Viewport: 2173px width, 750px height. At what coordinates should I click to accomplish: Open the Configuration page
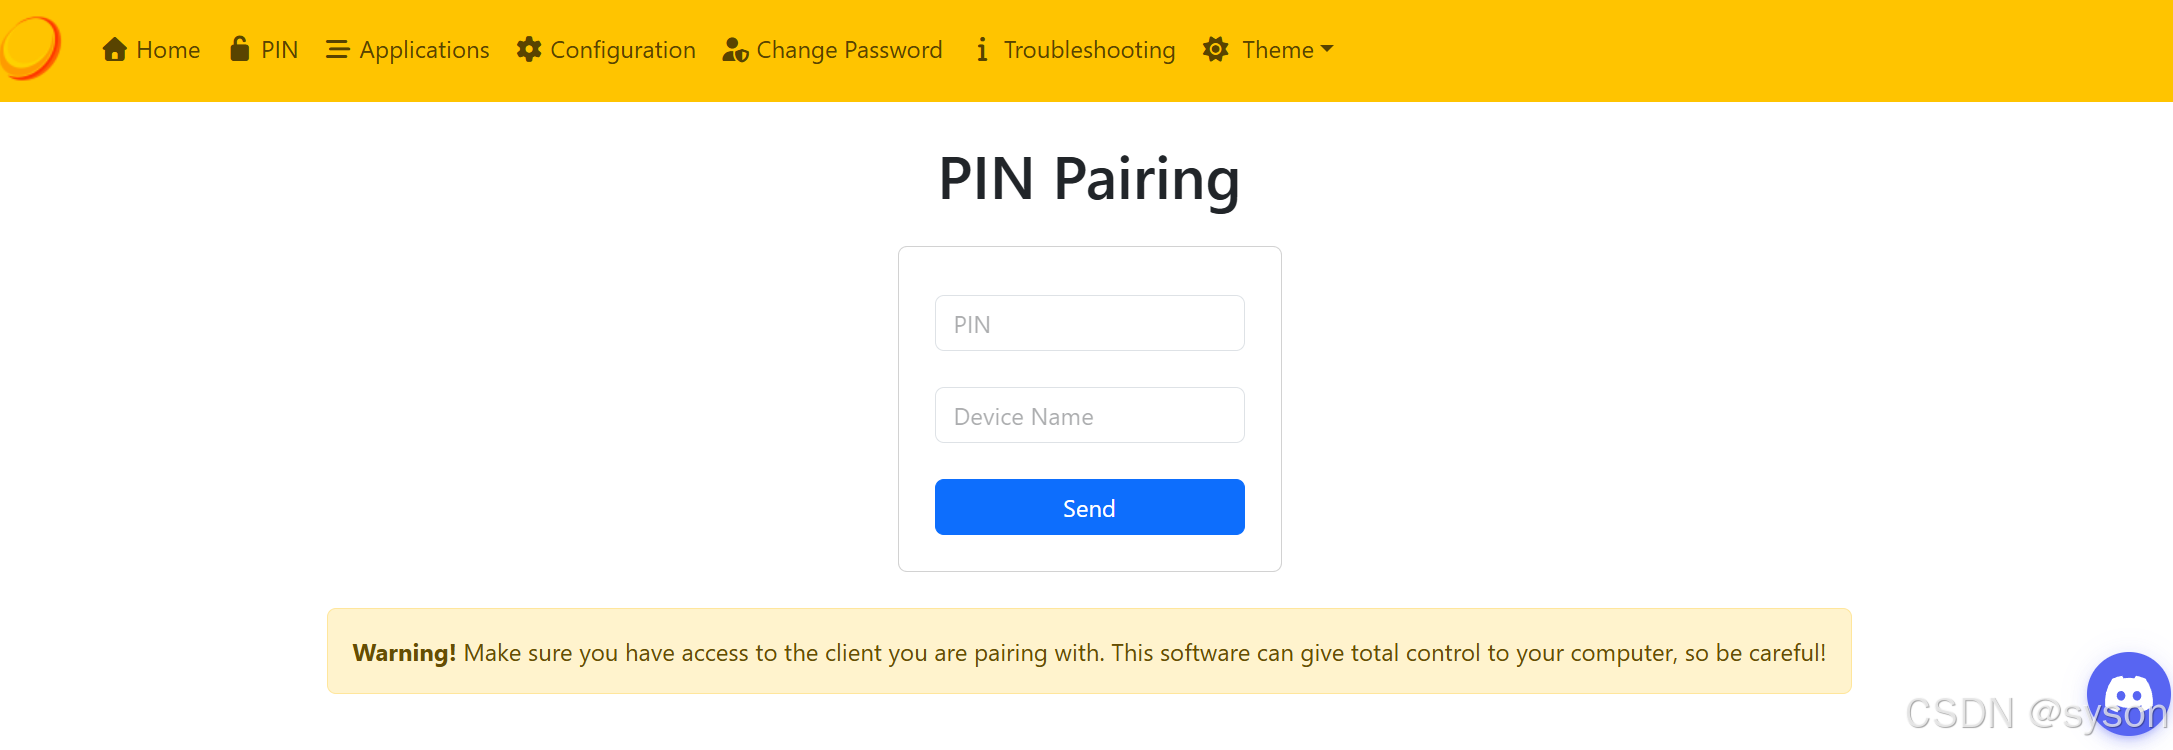pyautogui.click(x=622, y=49)
